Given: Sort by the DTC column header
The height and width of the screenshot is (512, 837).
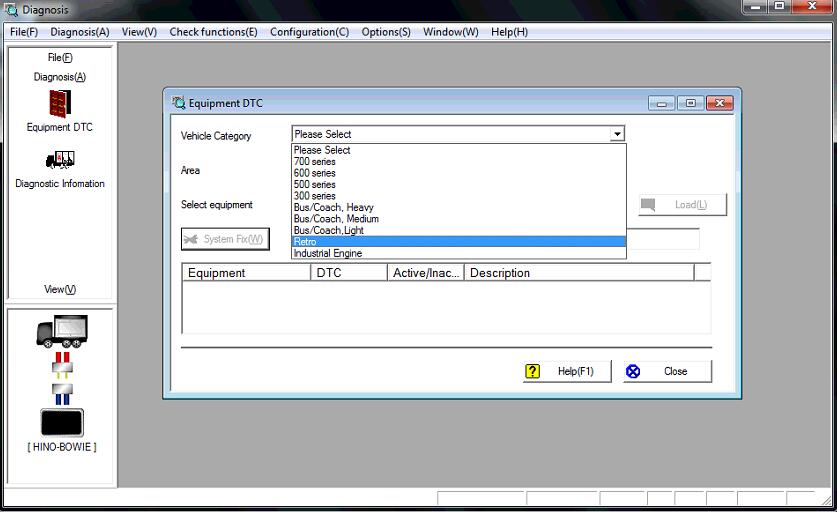Looking at the screenshot, I should click(x=349, y=273).
